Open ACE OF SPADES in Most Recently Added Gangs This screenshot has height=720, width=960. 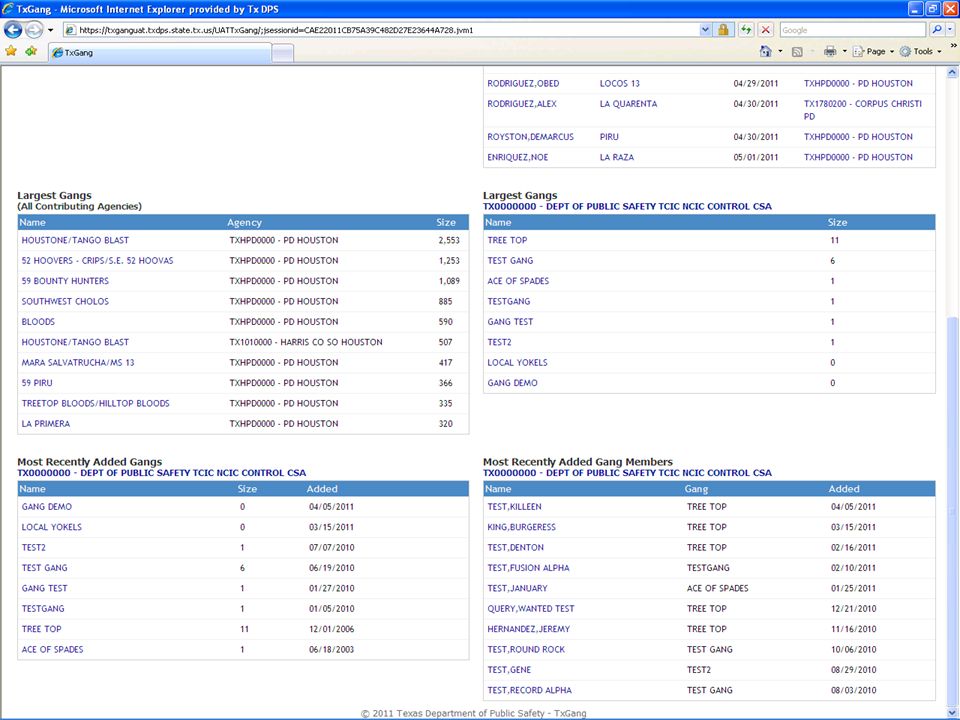pyautogui.click(x=52, y=649)
